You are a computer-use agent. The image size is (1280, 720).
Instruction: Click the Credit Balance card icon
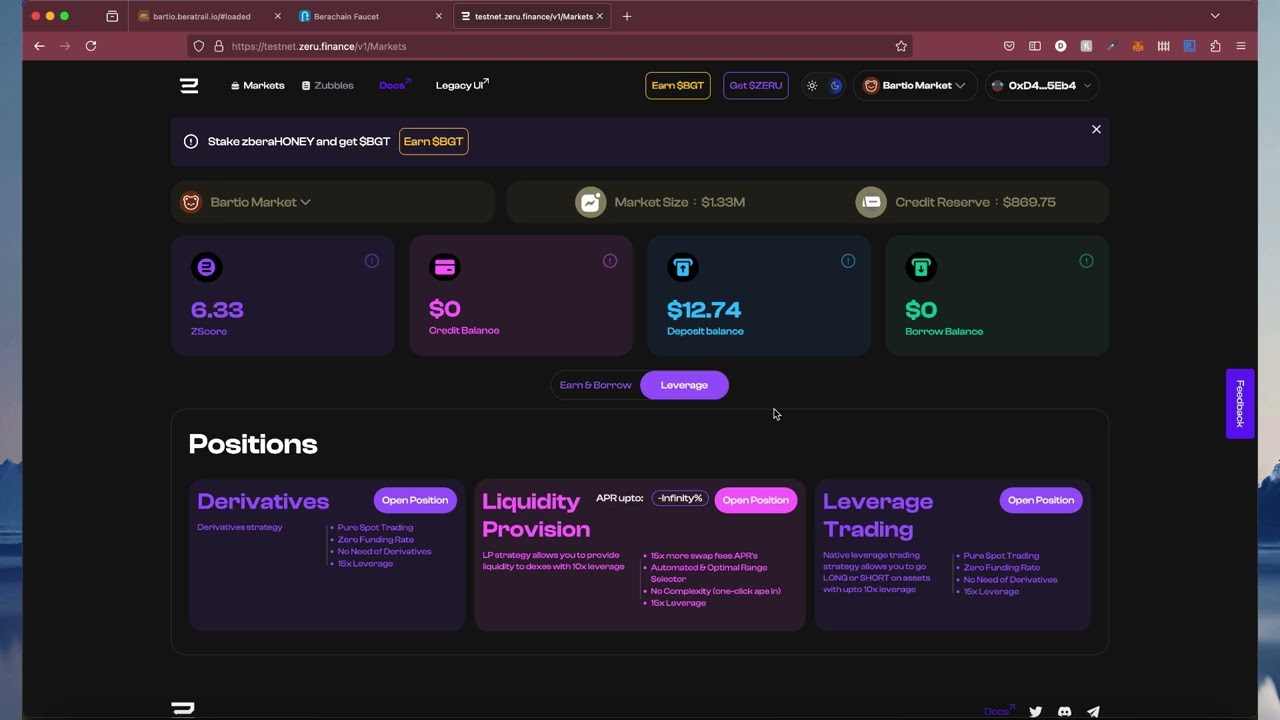pyautogui.click(x=444, y=267)
